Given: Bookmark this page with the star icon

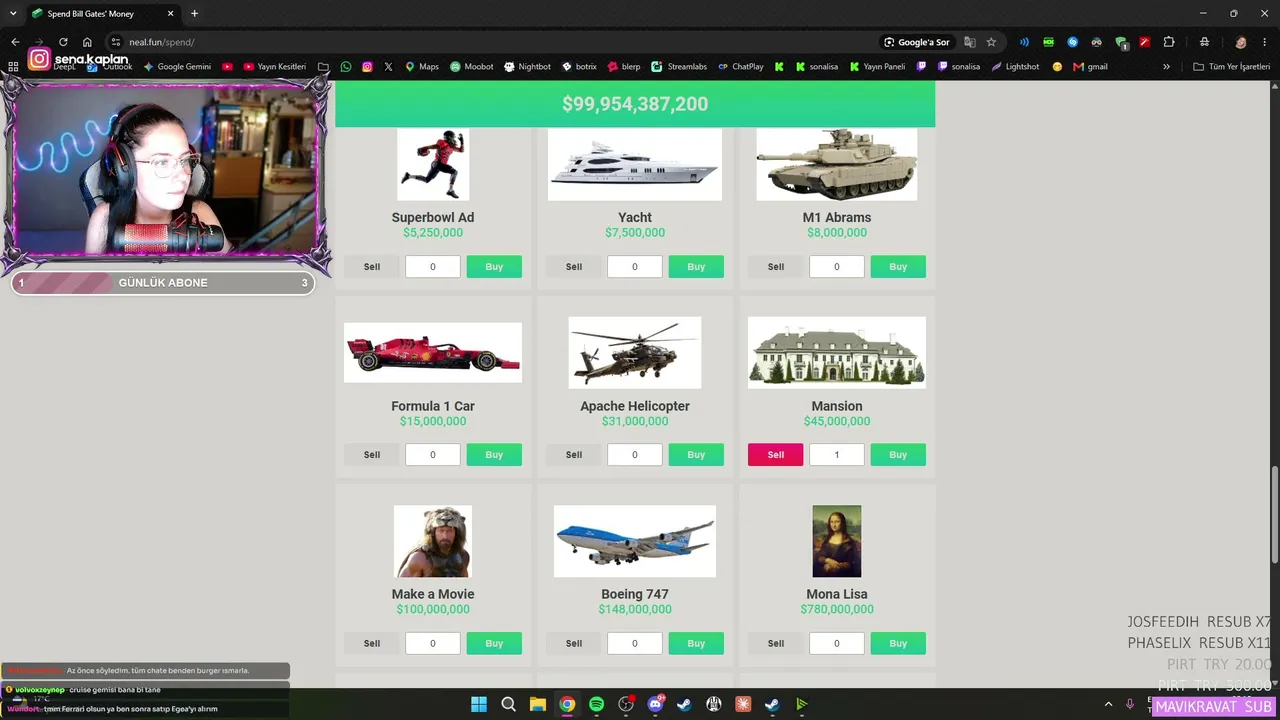Looking at the screenshot, I should point(991,42).
